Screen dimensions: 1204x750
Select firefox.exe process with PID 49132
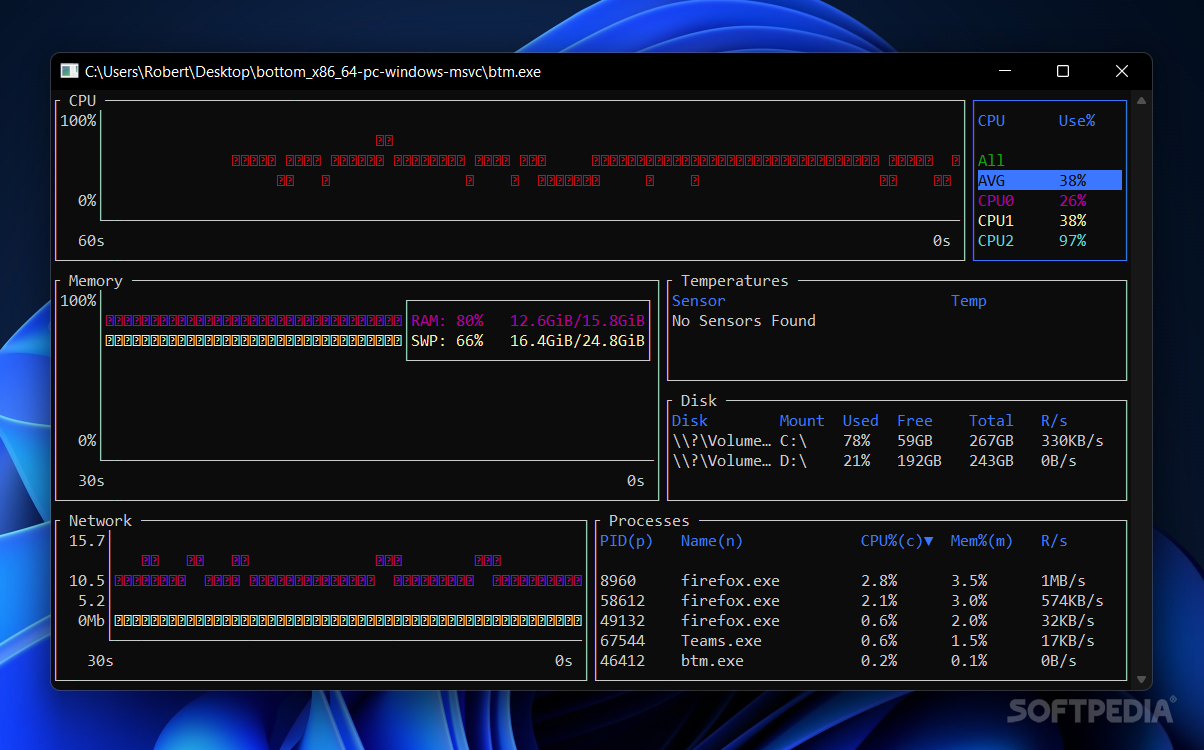click(x=860, y=621)
